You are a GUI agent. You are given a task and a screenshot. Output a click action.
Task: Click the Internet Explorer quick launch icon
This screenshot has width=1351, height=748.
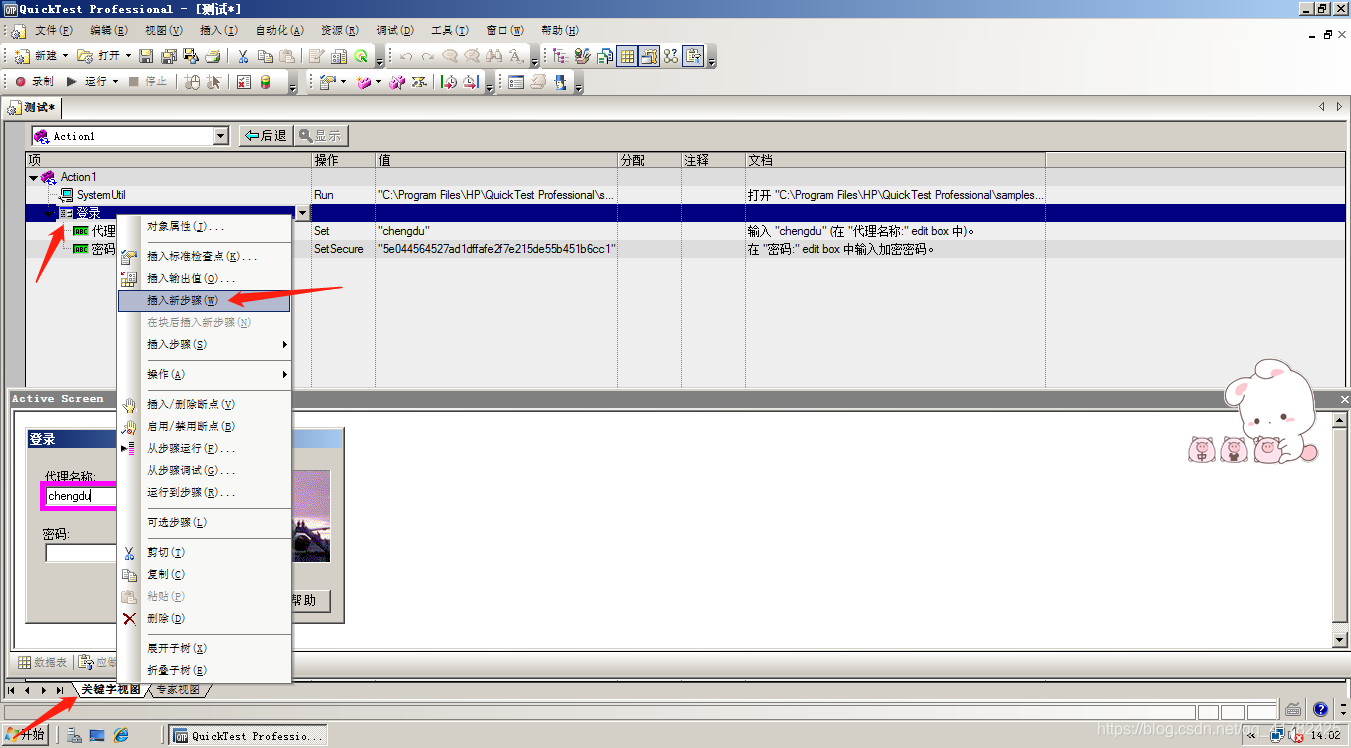pyautogui.click(x=122, y=735)
